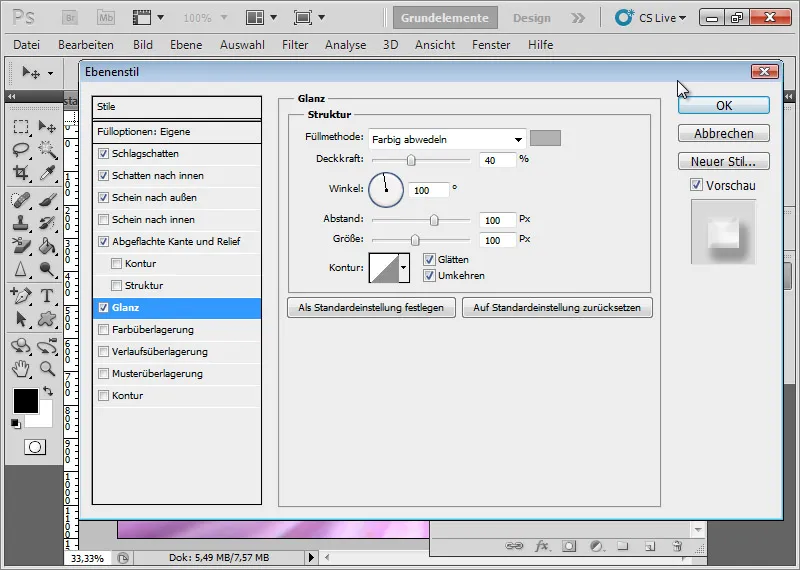Select the Dodge tool
The image size is (800, 570).
pyautogui.click(x=47, y=269)
